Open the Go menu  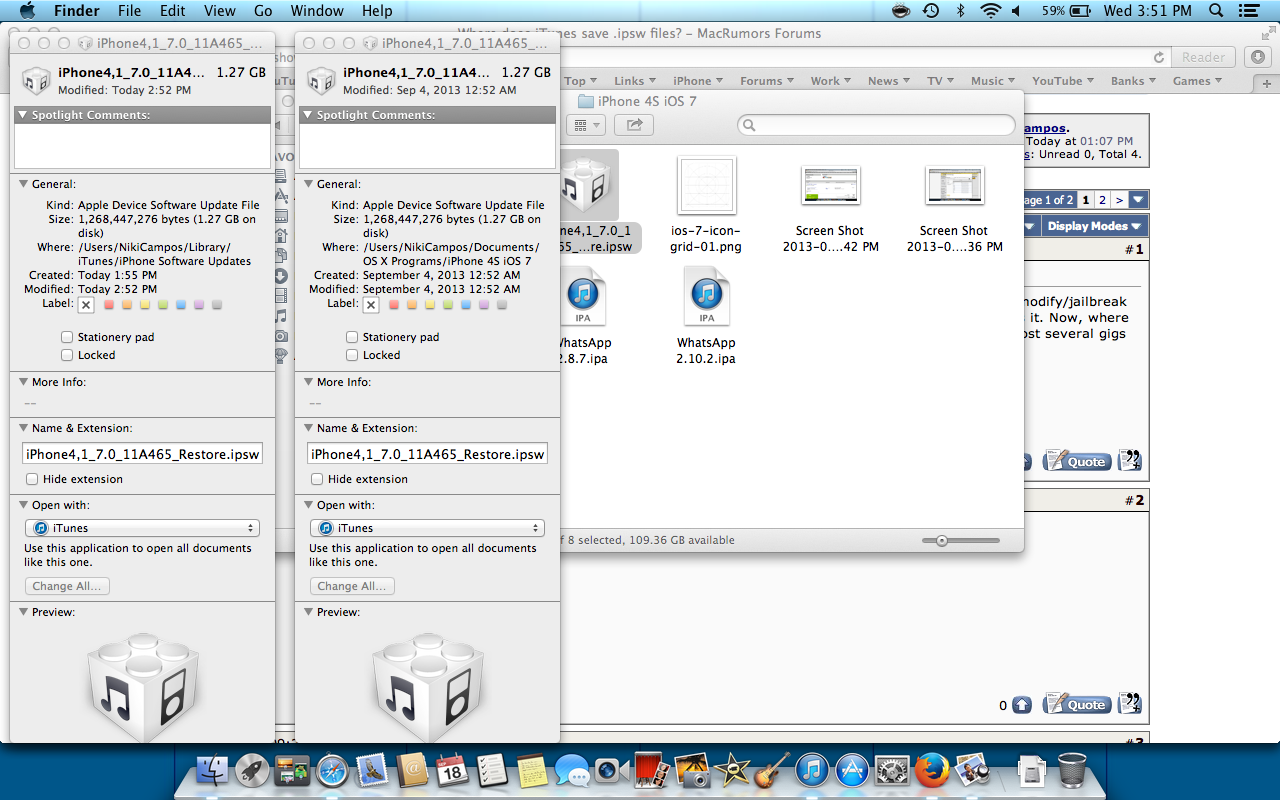tap(263, 11)
